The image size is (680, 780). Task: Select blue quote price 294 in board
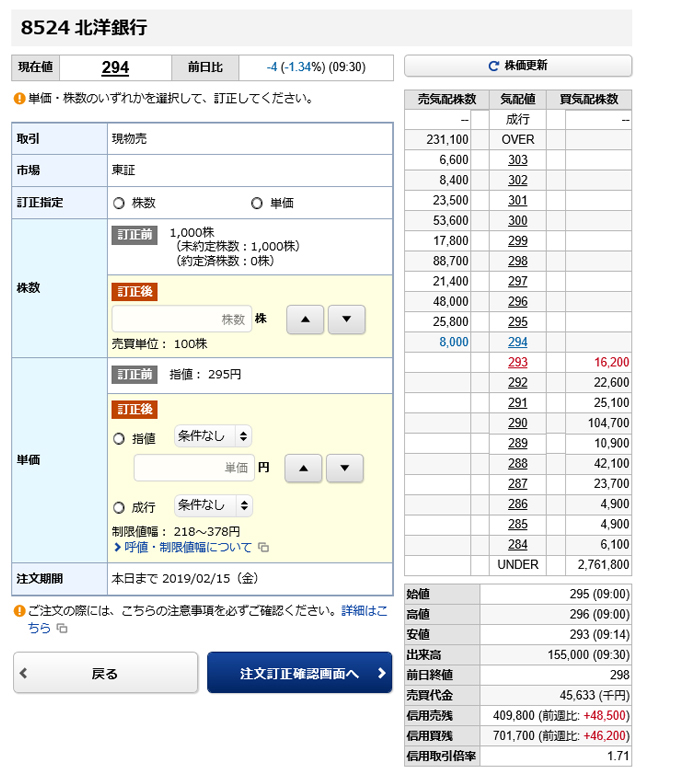pyautogui.click(x=517, y=342)
